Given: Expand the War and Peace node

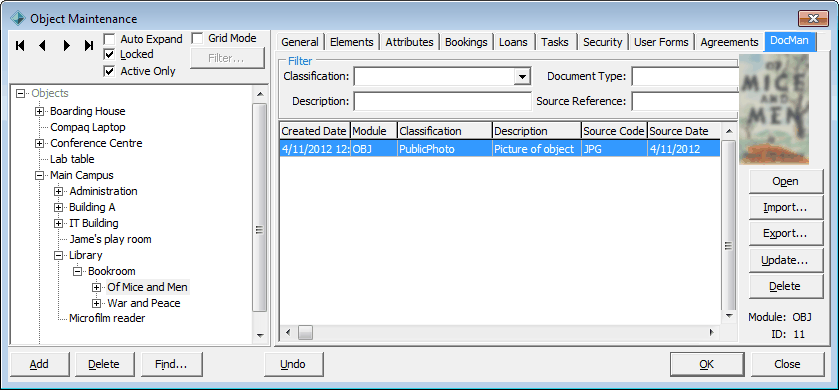Looking at the screenshot, I should (x=96, y=303).
